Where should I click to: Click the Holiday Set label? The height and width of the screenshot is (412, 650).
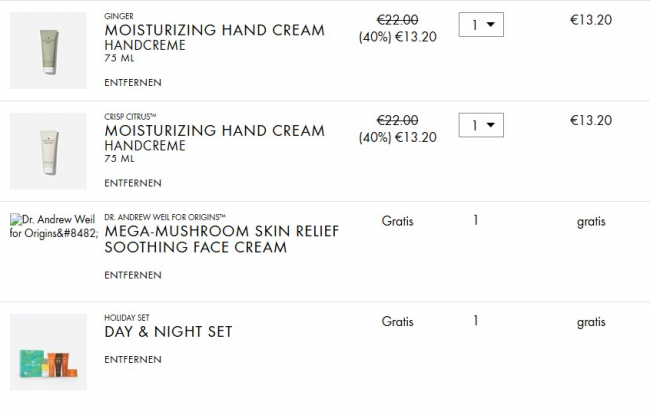point(126,317)
